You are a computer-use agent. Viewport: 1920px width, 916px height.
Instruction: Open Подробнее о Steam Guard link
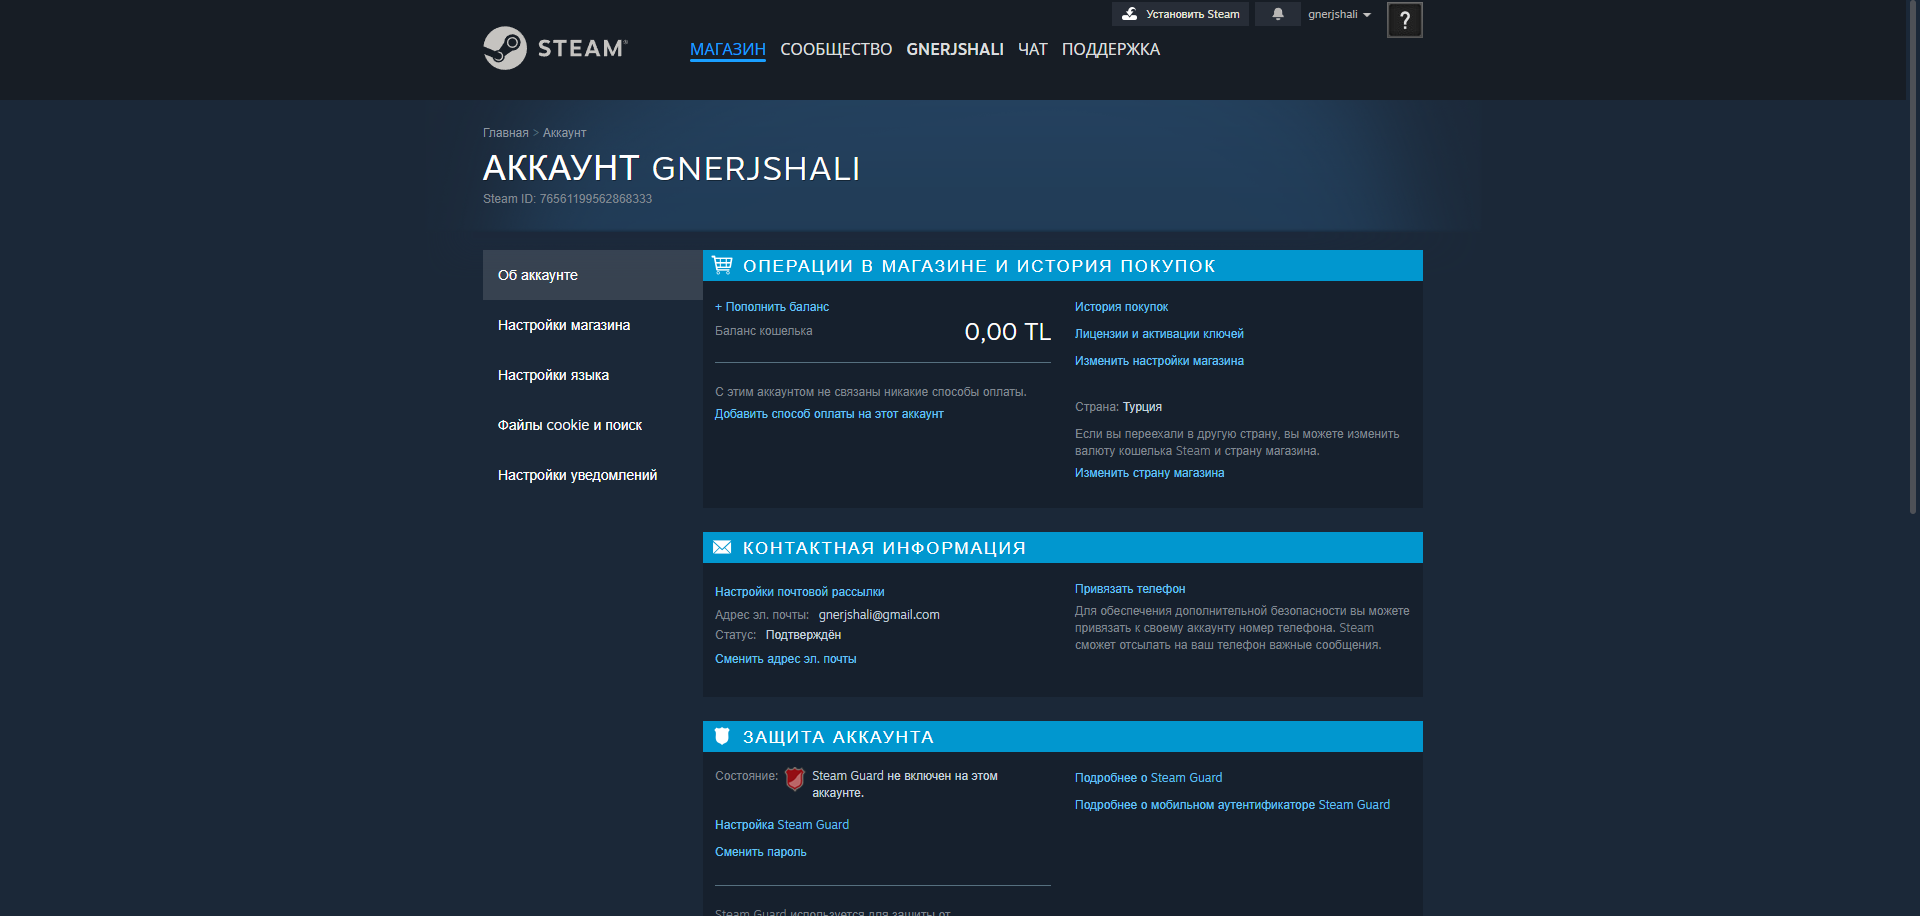(x=1148, y=778)
